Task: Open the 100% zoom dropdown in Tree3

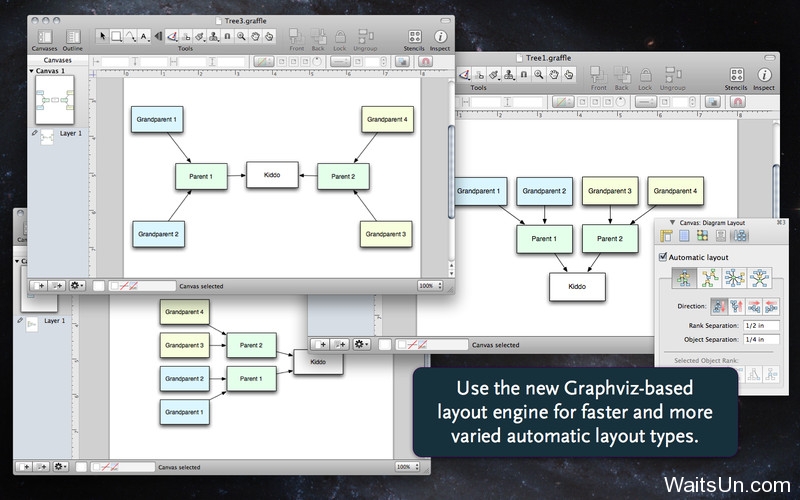Action: (430, 285)
